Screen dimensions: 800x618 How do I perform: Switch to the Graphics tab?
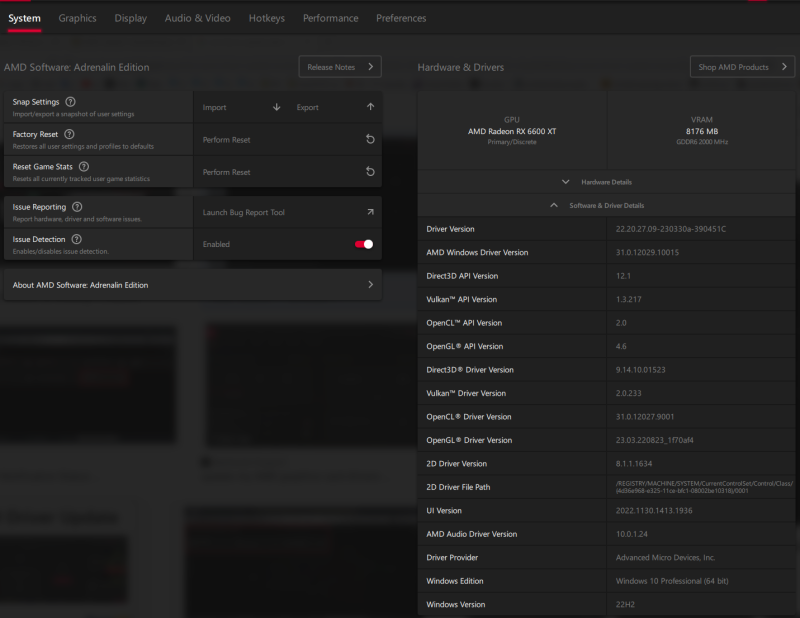pyautogui.click(x=77, y=18)
